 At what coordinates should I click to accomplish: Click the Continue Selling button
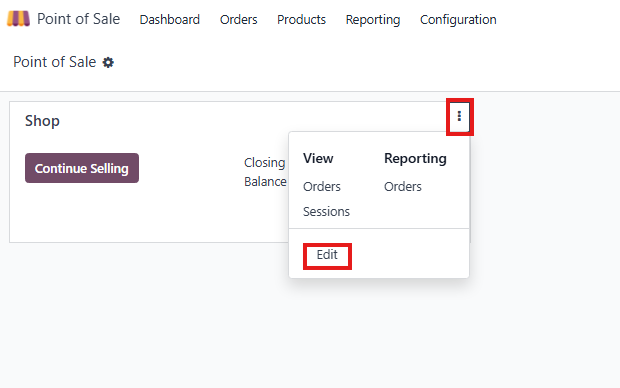point(82,168)
